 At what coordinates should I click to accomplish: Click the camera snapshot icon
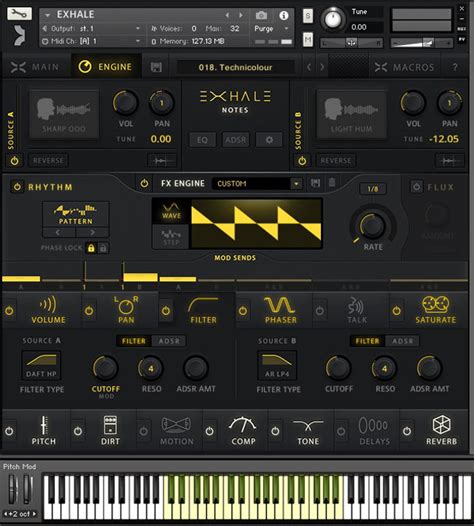tap(261, 15)
